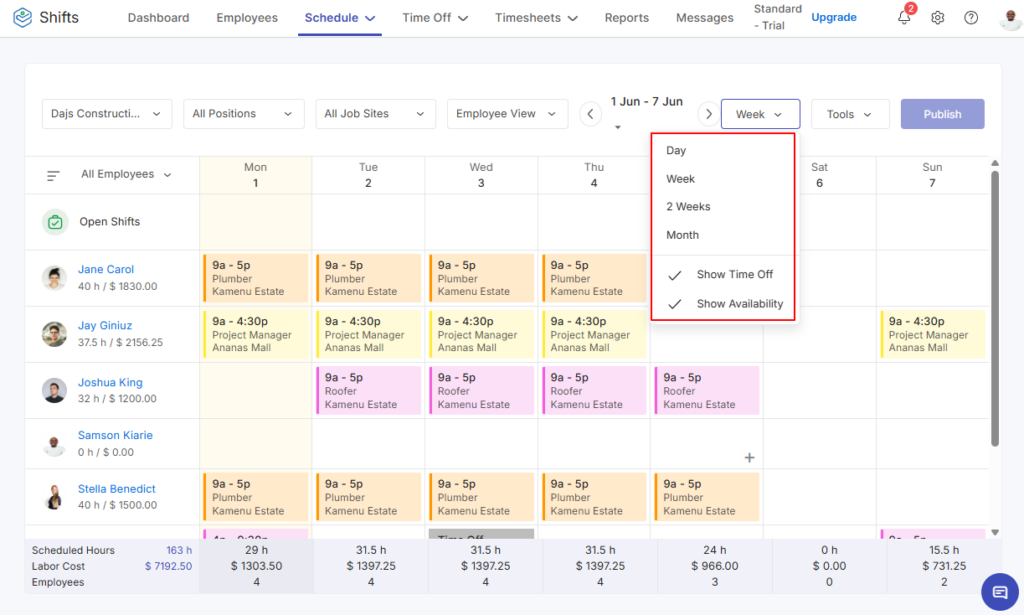Image resolution: width=1024 pixels, height=615 pixels.
Task: Expand the Time Off menu
Action: 435,18
